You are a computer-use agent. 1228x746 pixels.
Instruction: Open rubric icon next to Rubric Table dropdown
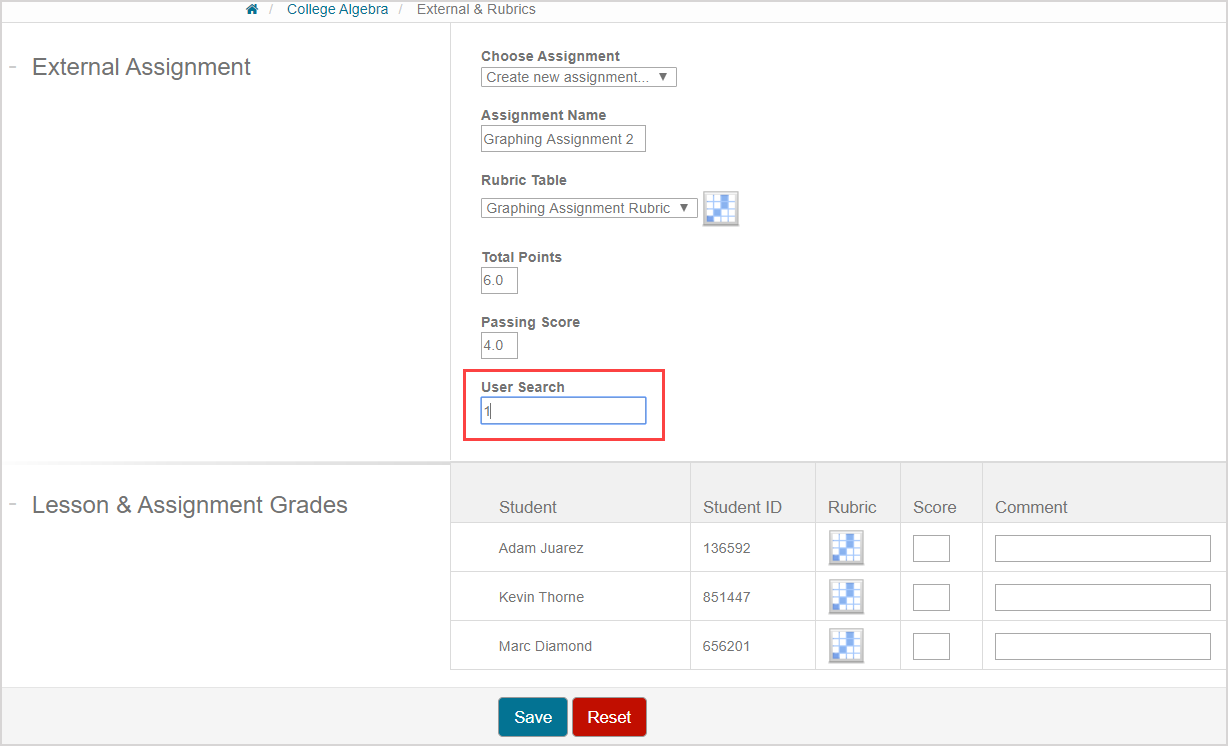click(x=720, y=208)
